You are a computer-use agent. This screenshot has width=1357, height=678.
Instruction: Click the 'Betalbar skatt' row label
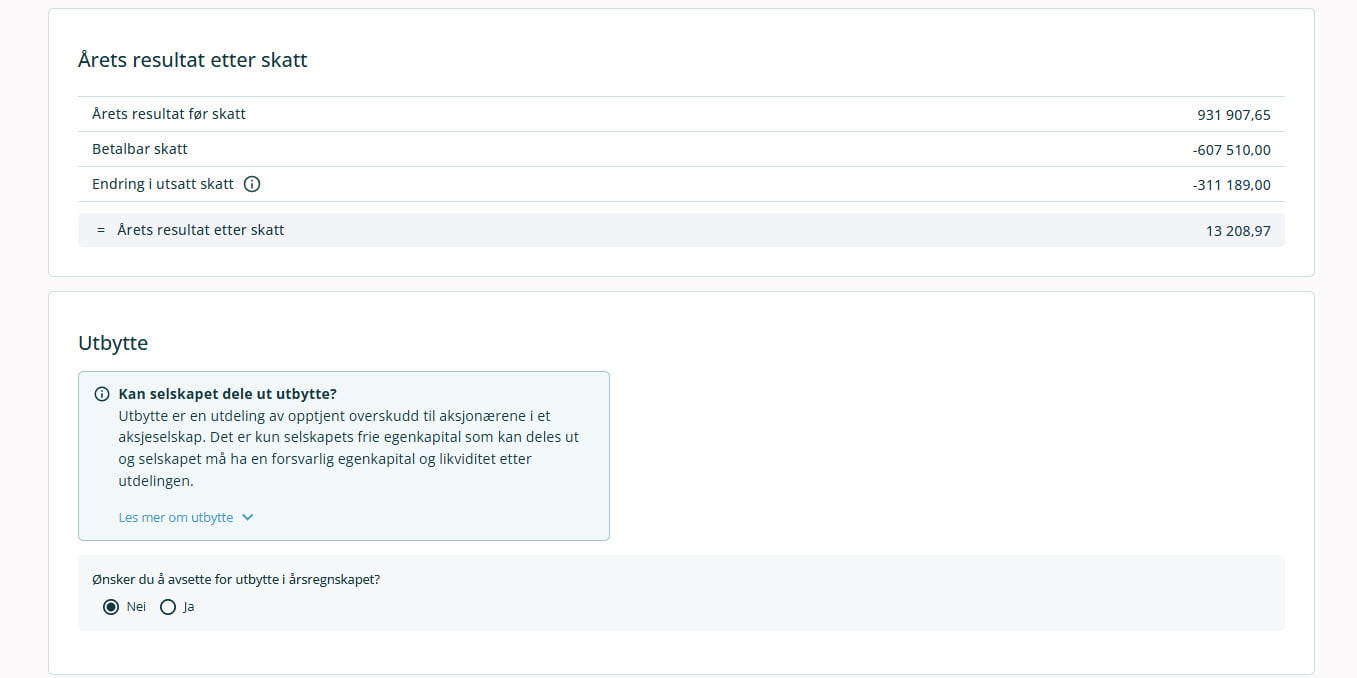point(140,149)
